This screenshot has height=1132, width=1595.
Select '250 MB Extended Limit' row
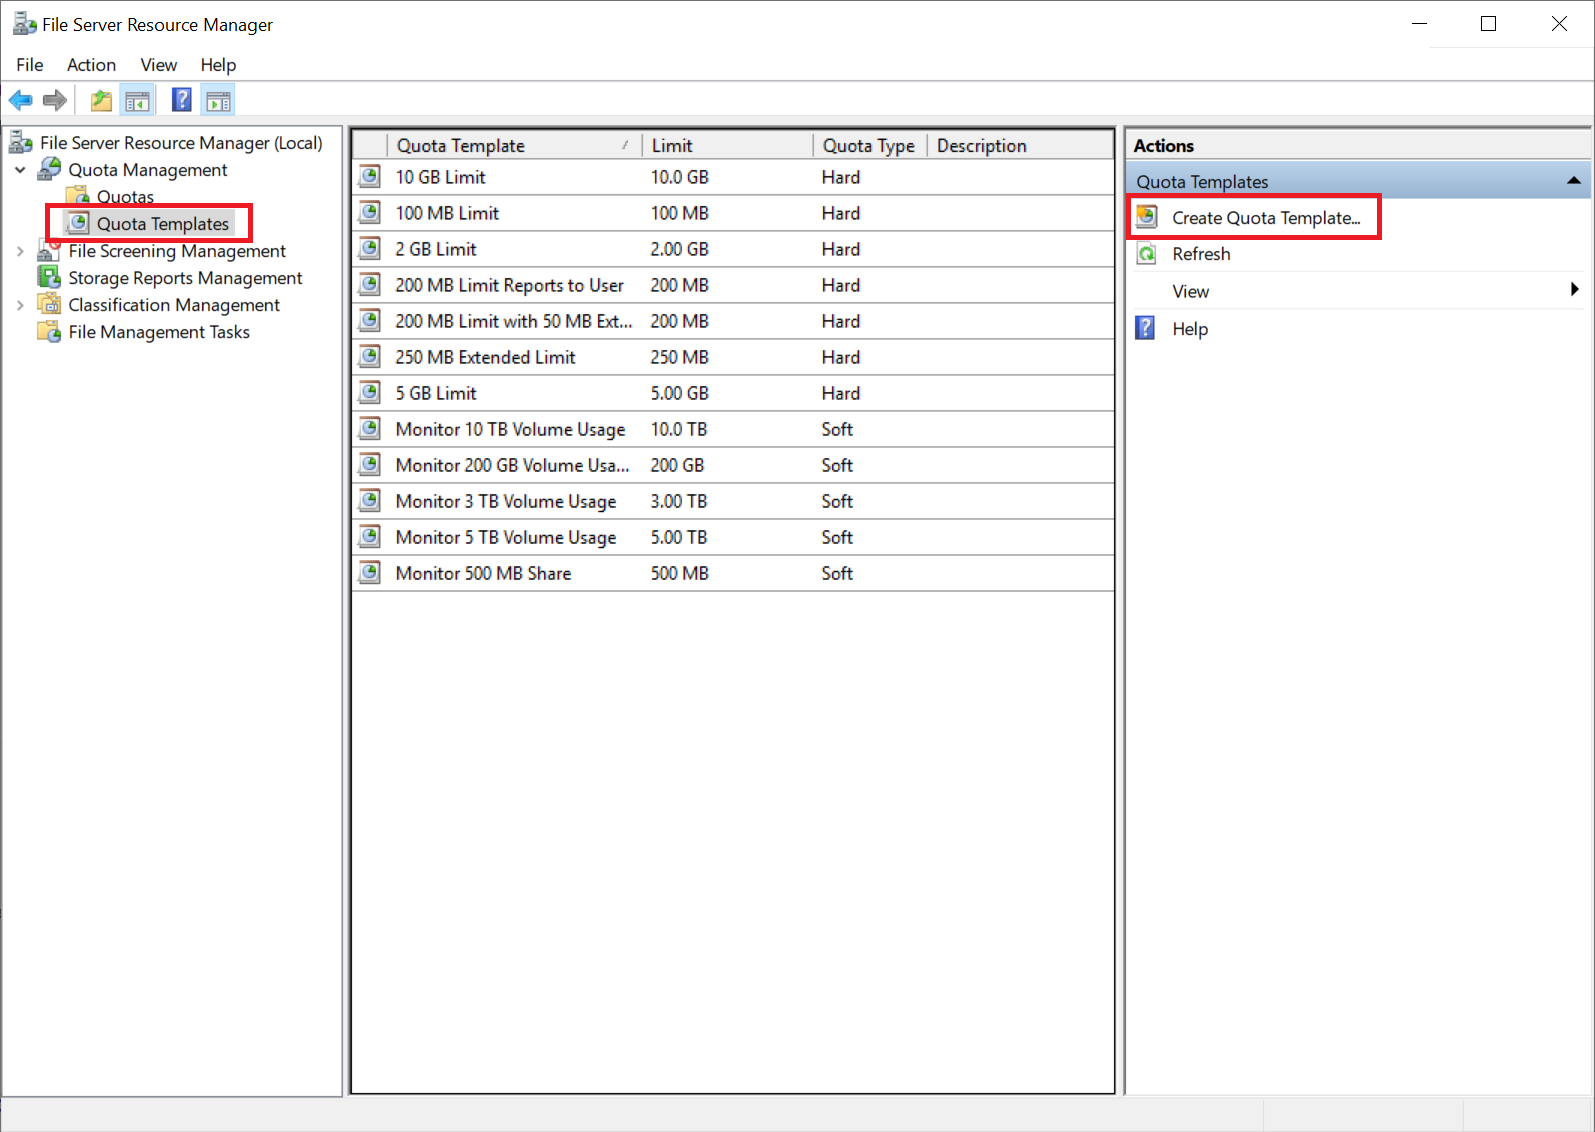click(x=733, y=357)
